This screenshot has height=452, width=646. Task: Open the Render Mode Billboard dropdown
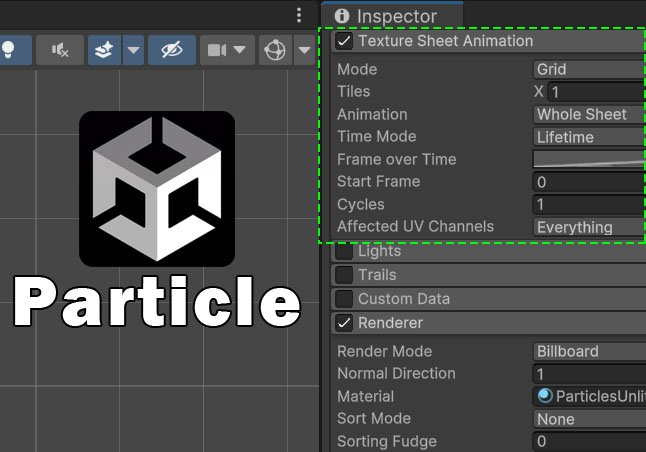[x=588, y=351]
